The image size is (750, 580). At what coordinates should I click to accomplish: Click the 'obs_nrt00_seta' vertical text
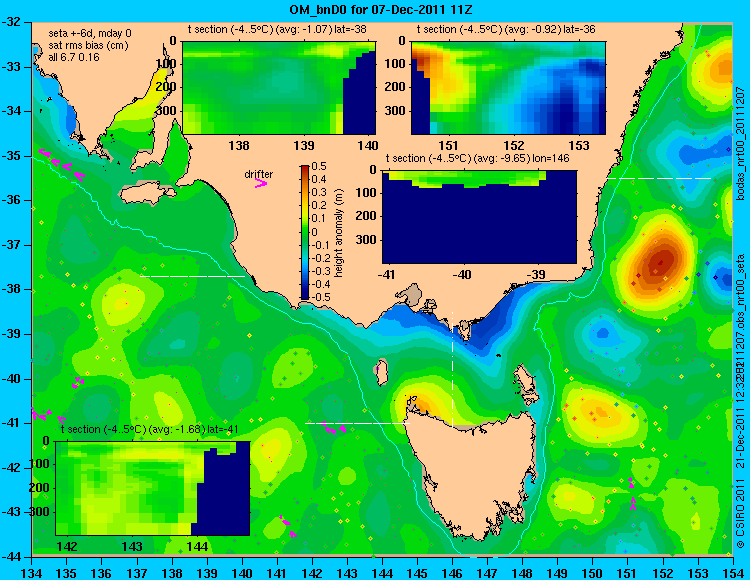tap(740, 290)
